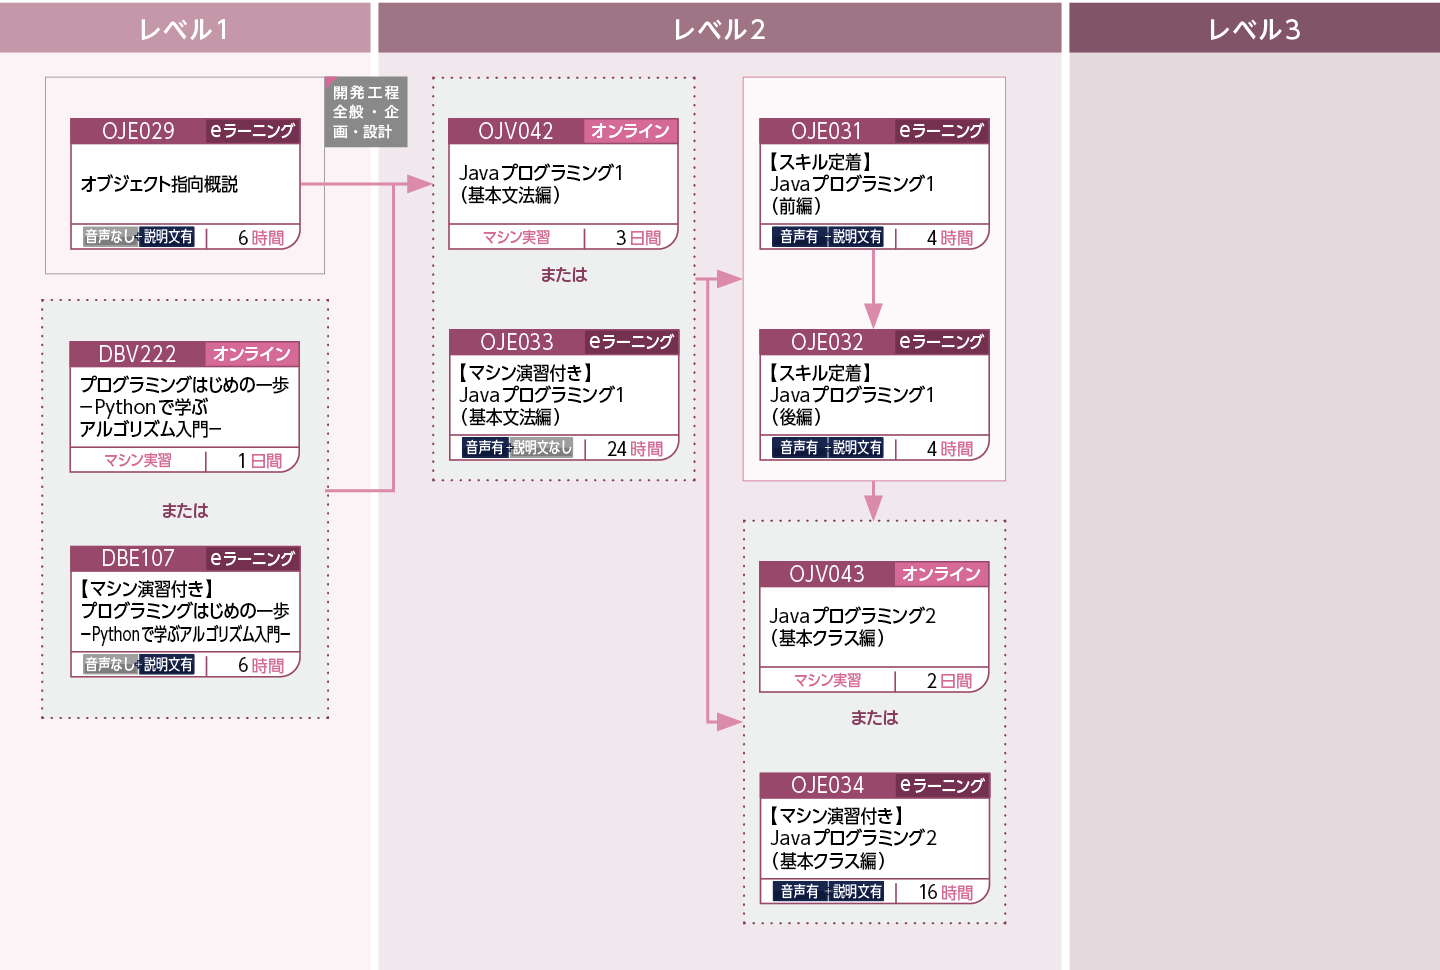Open the OJE031 スキル定着 前編 course card
This screenshot has height=970, width=1440.
pos(874,184)
